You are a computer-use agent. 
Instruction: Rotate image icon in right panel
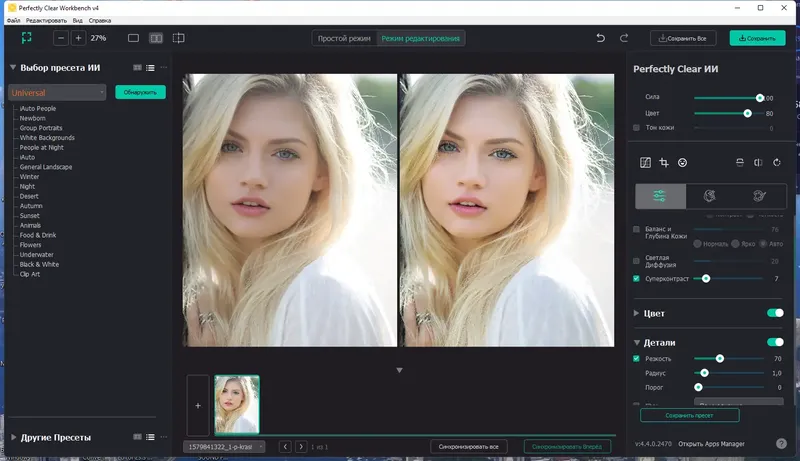tap(777, 163)
